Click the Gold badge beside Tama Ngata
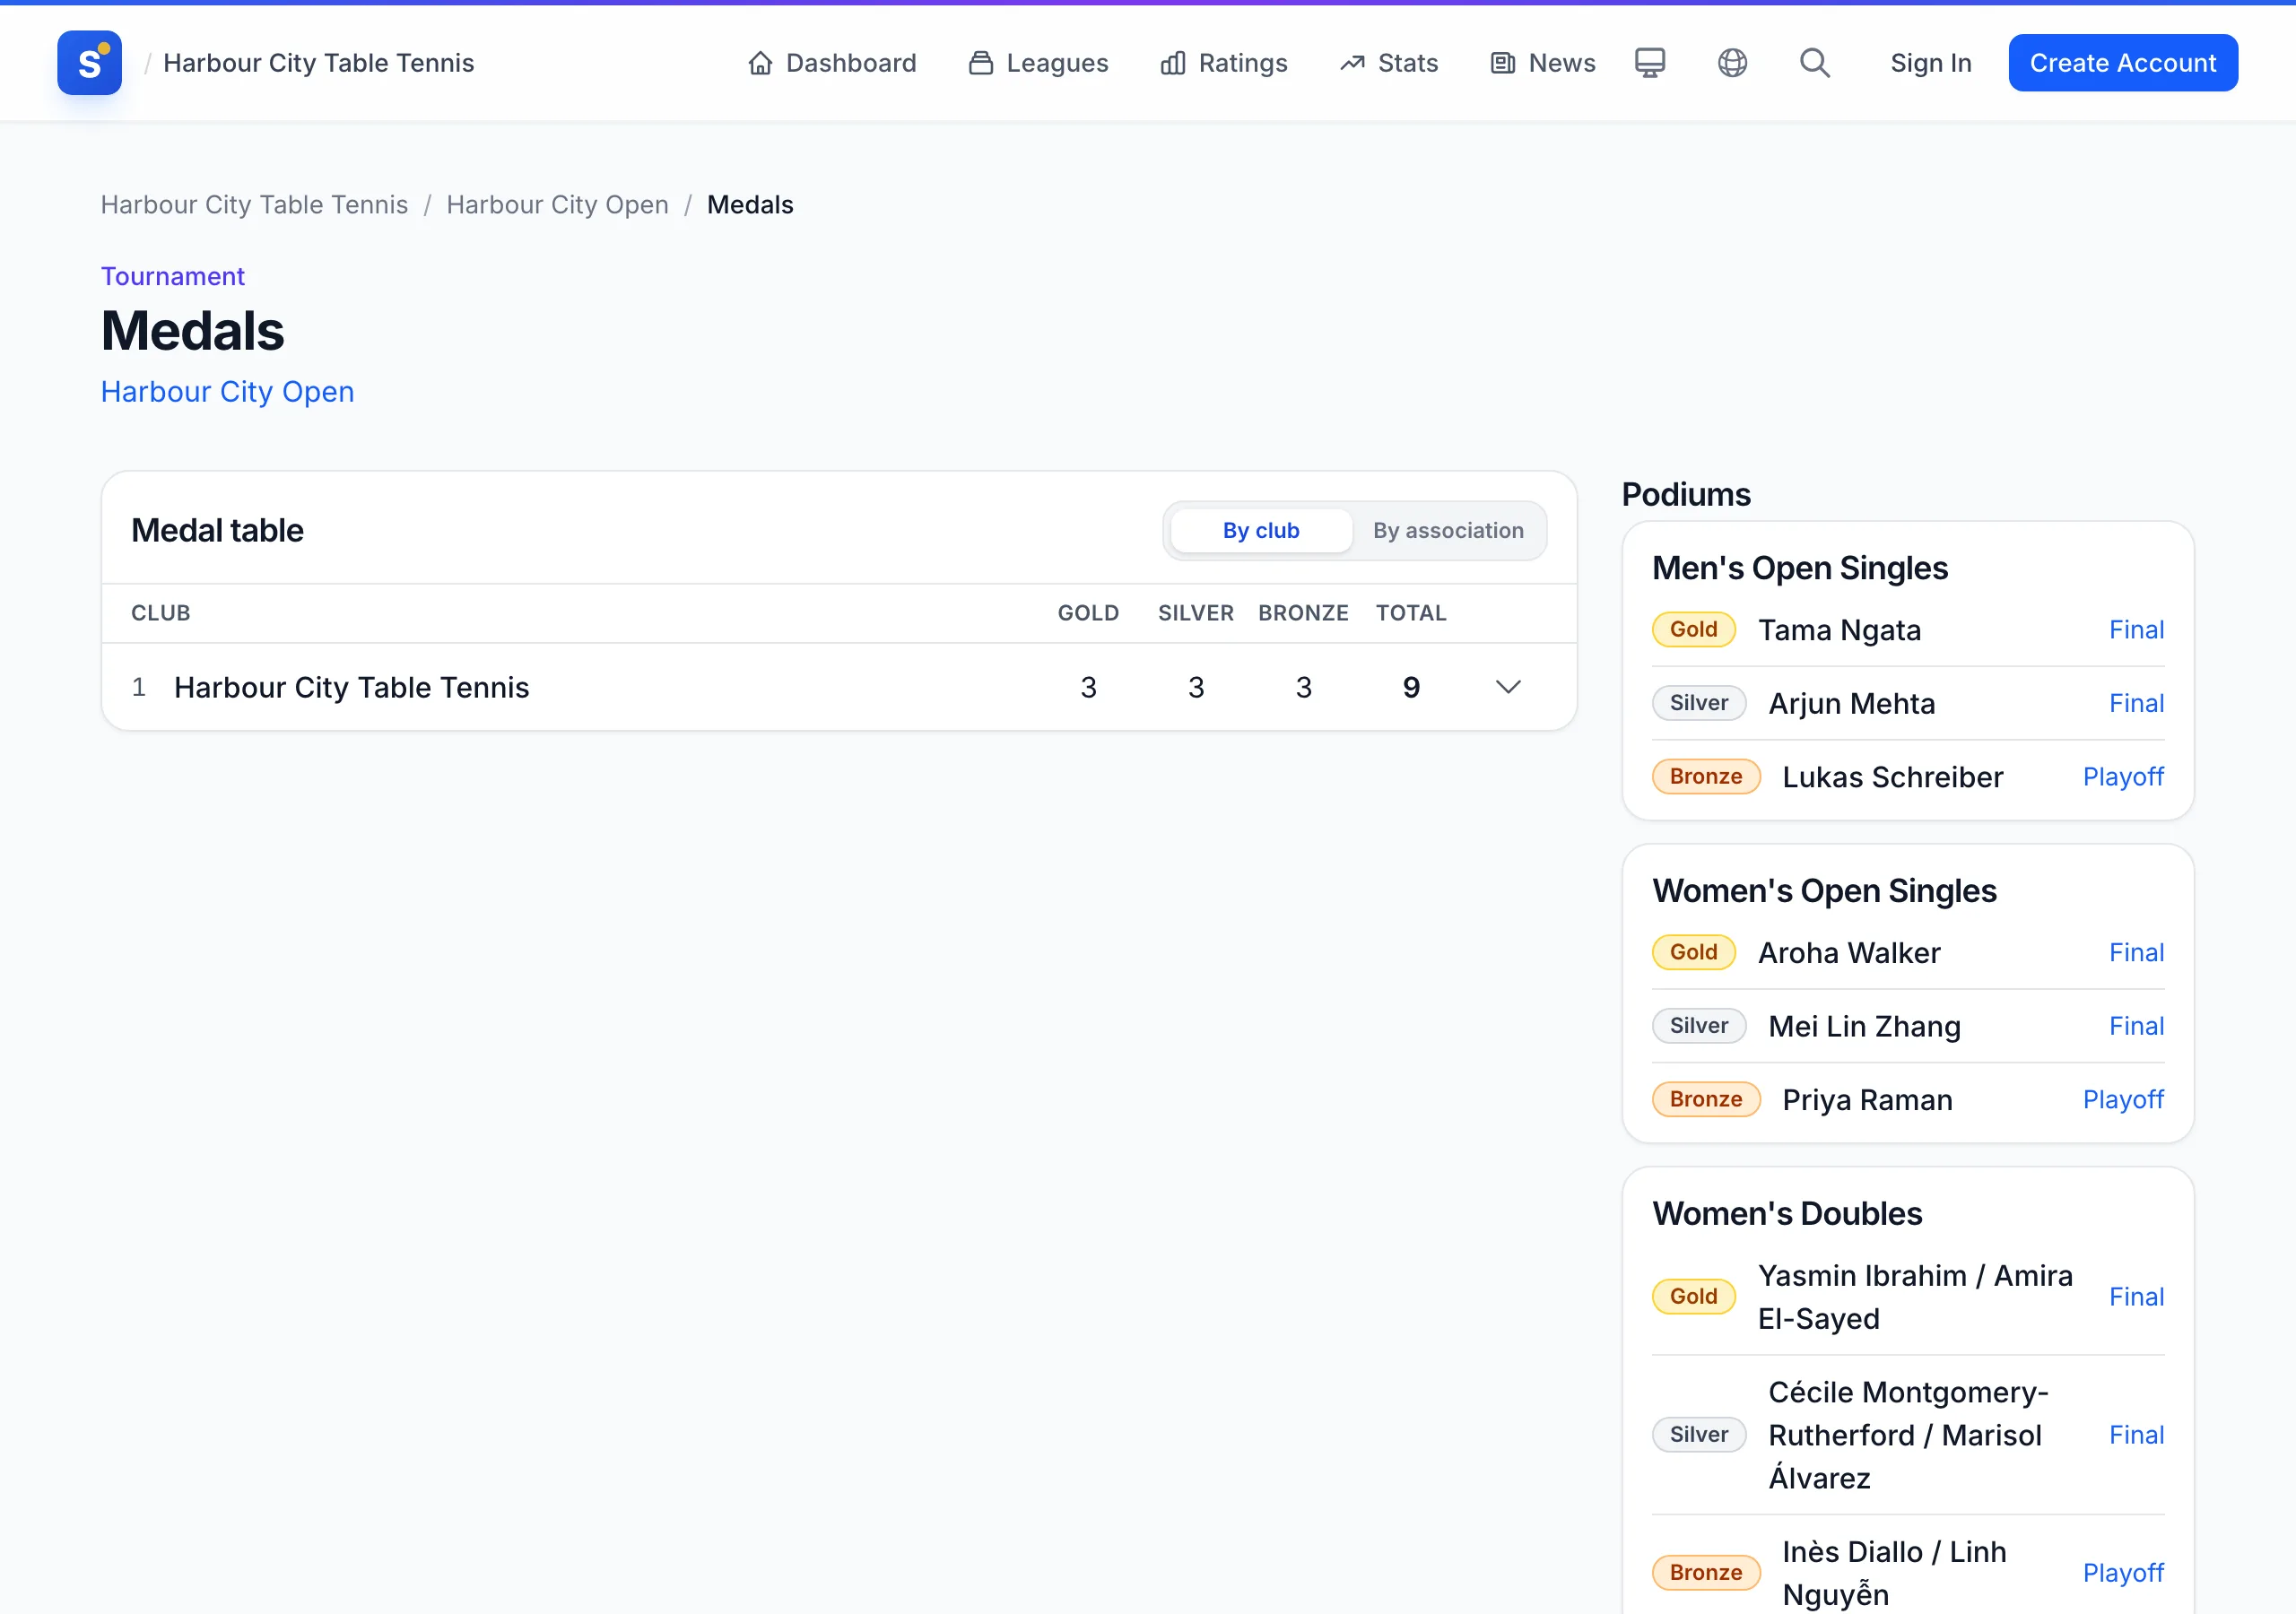Viewport: 2296px width, 1614px height. click(x=1693, y=630)
